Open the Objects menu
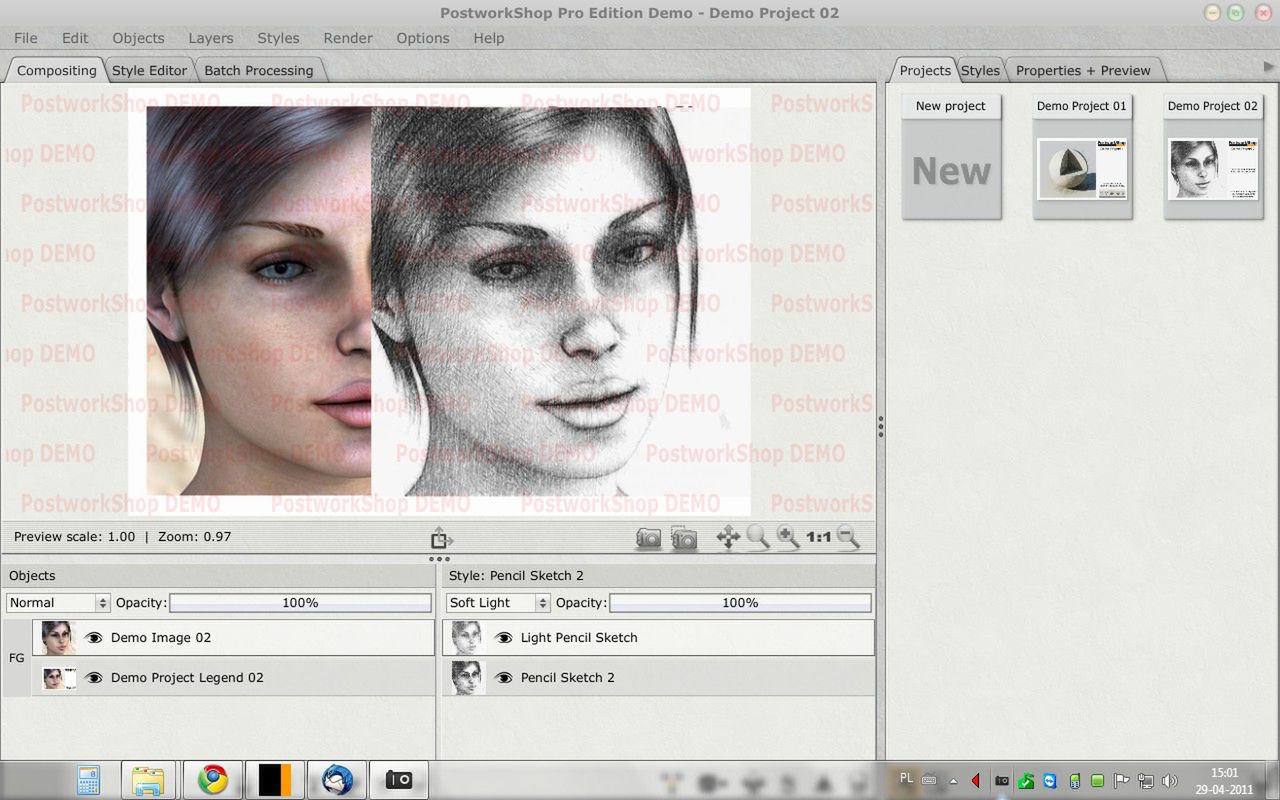Viewport: 1280px width, 800px height. pyautogui.click(x=138, y=38)
